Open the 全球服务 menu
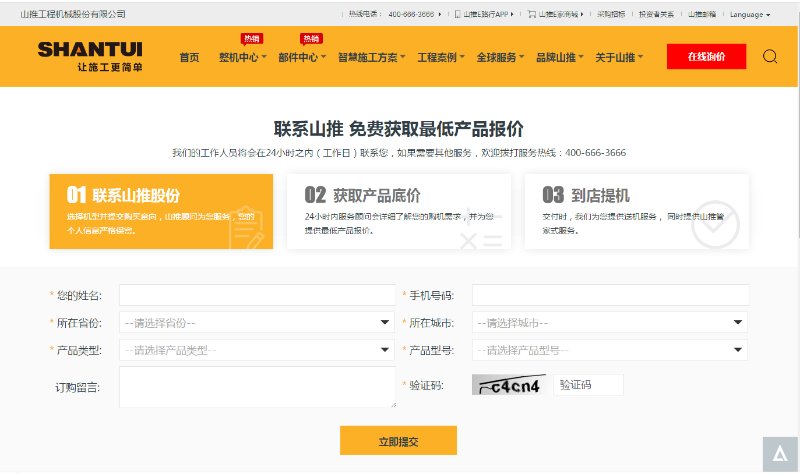This screenshot has width=800, height=474. click(x=500, y=57)
